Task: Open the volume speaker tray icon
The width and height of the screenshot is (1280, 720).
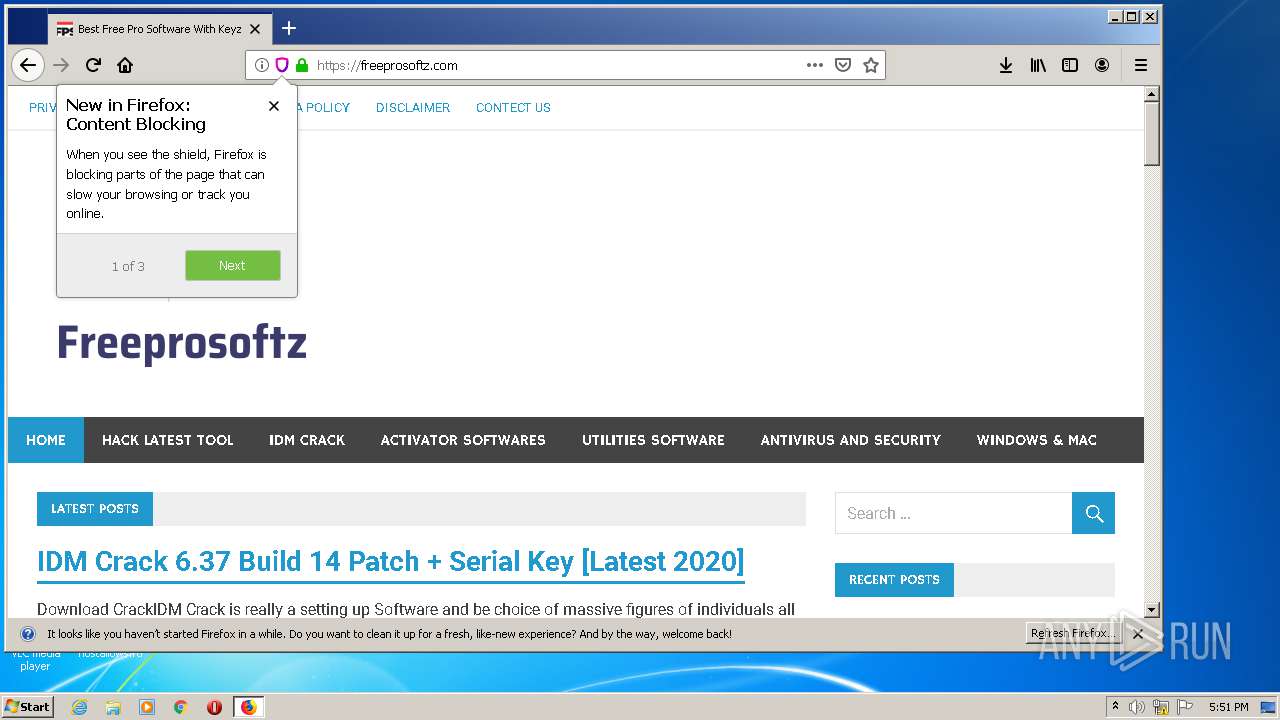Action: coord(1137,707)
